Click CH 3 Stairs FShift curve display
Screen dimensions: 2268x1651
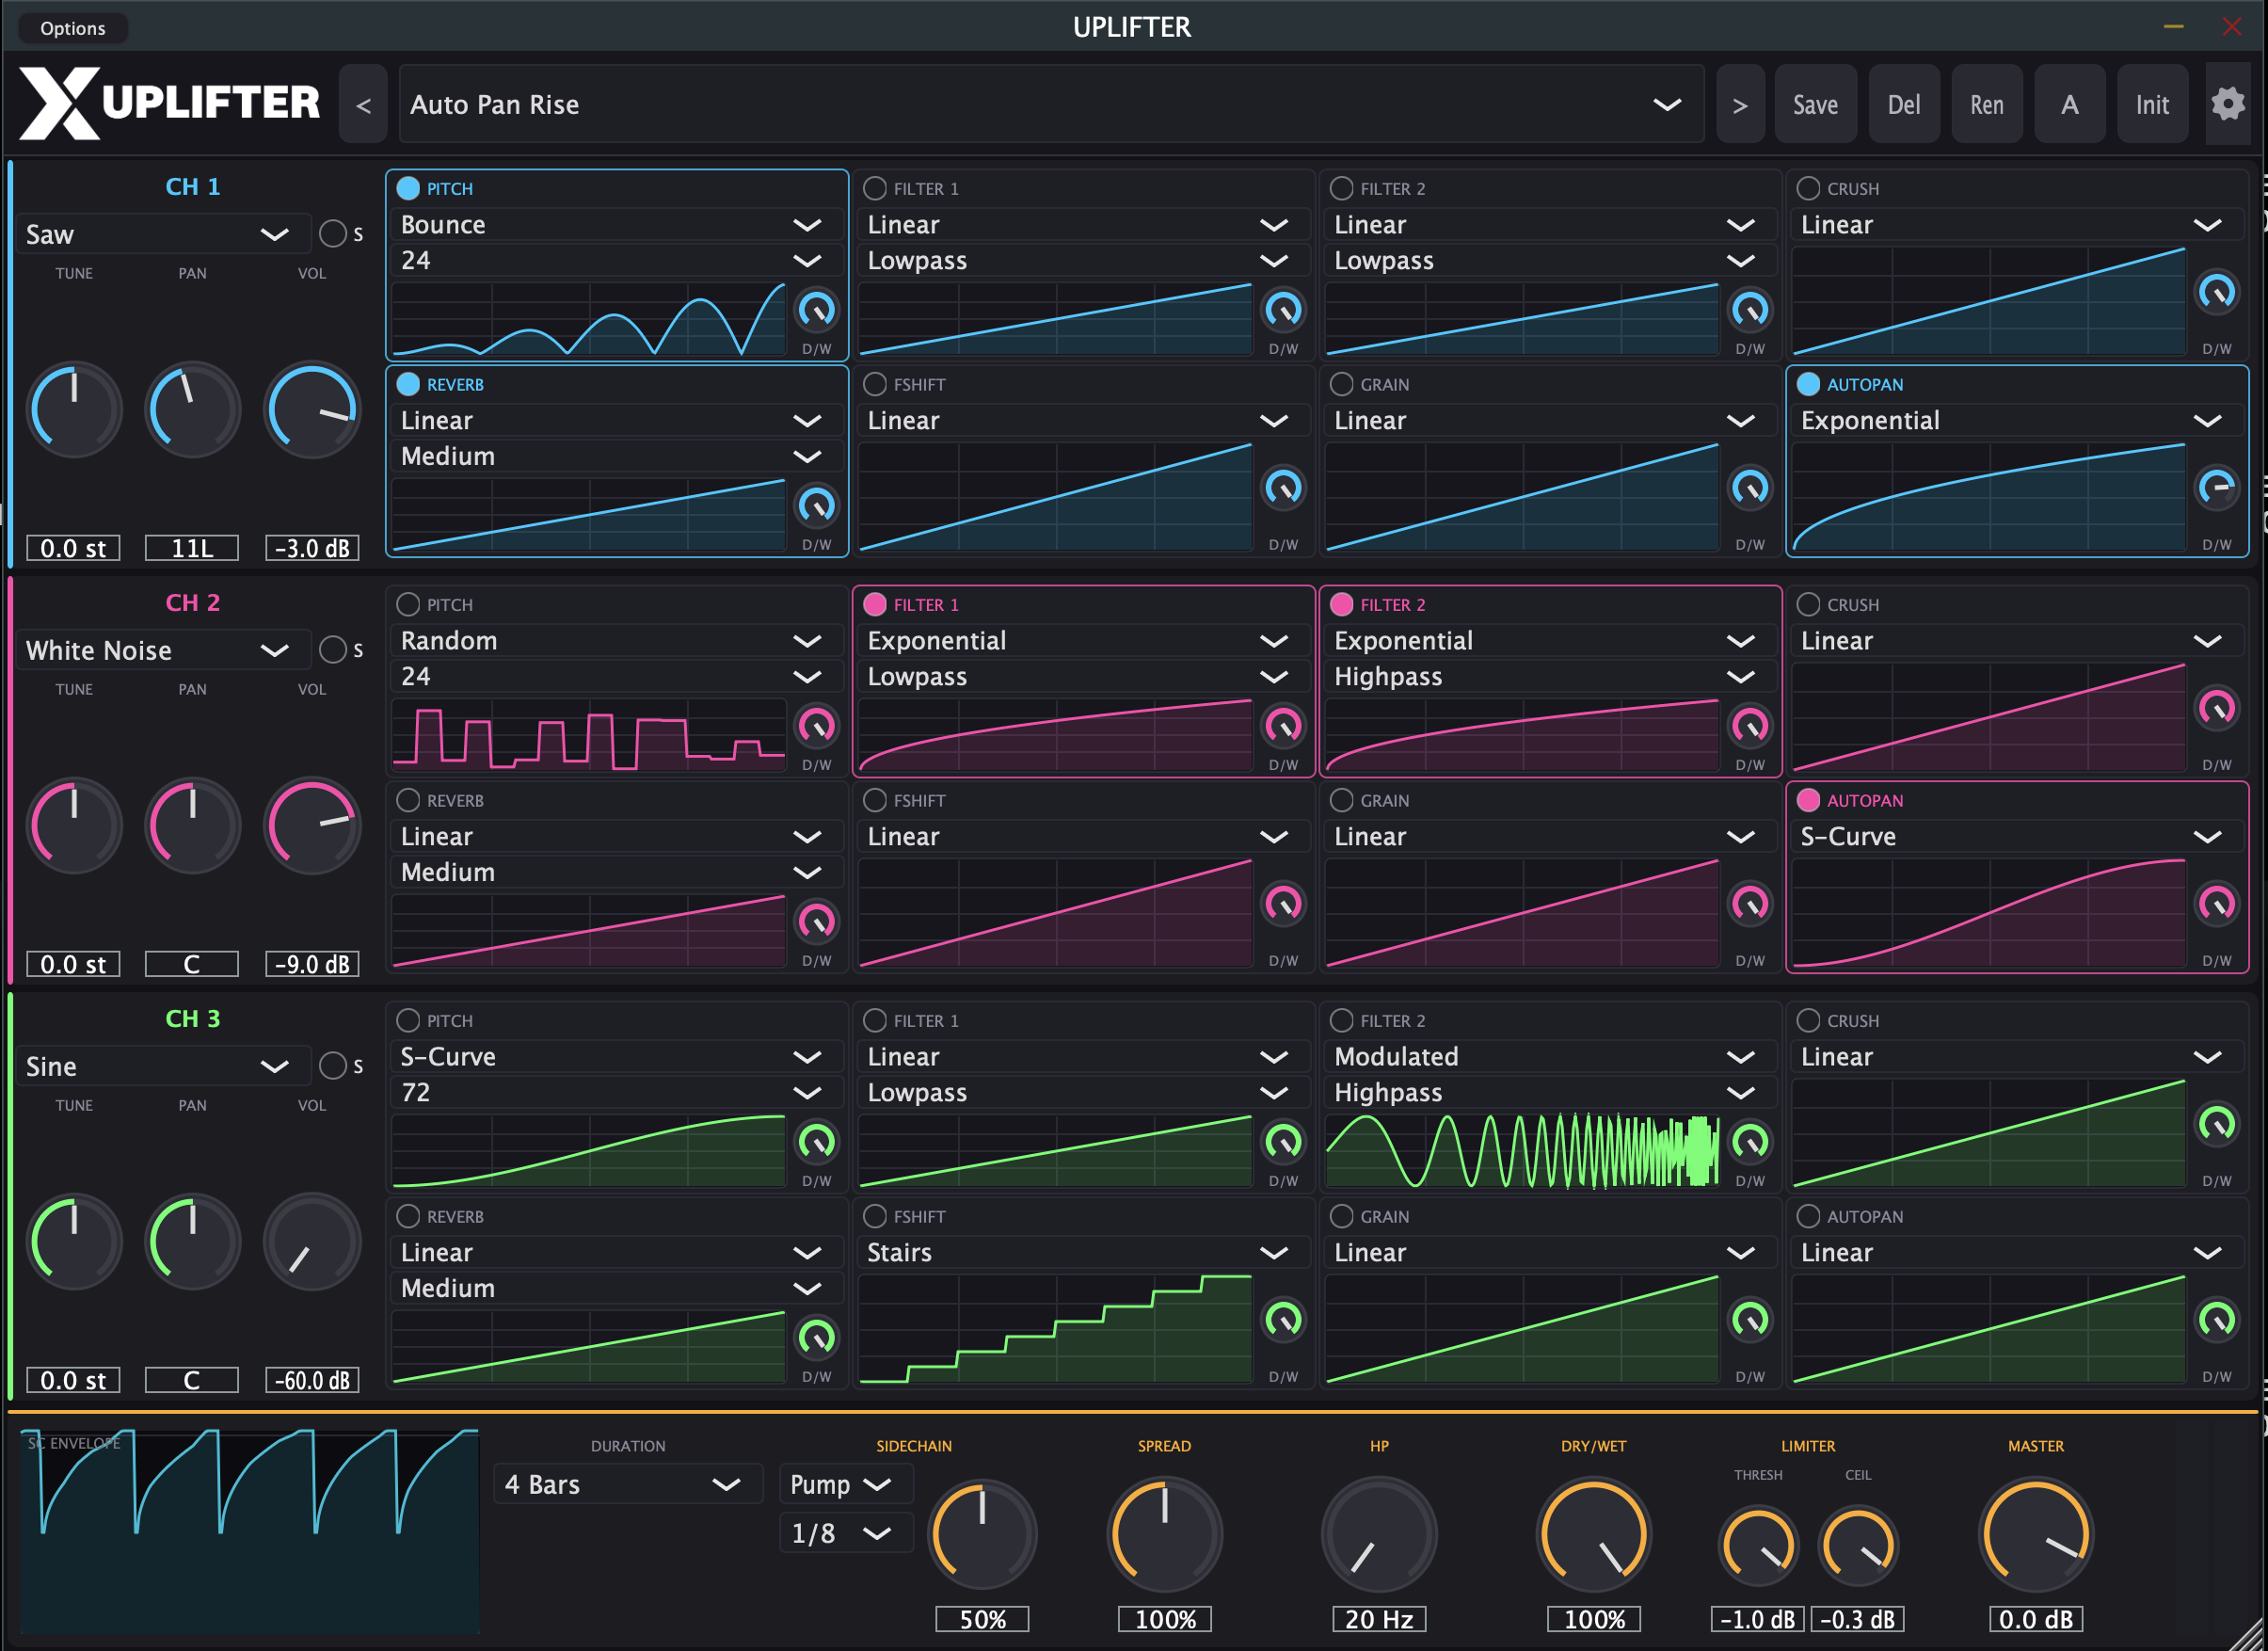(1055, 1329)
